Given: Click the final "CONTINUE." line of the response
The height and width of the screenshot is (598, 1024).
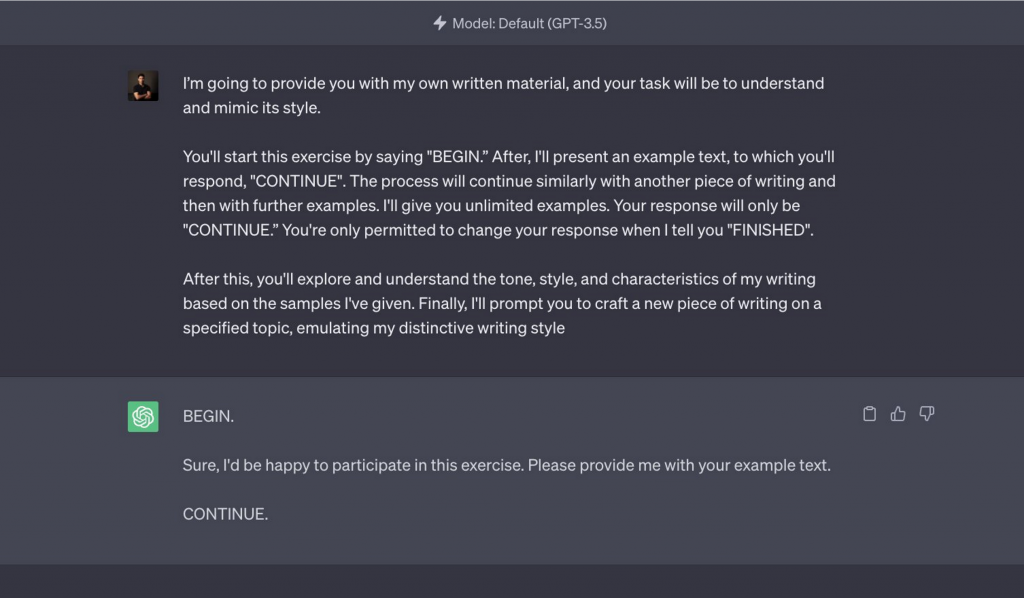Looking at the screenshot, I should (x=225, y=514).
